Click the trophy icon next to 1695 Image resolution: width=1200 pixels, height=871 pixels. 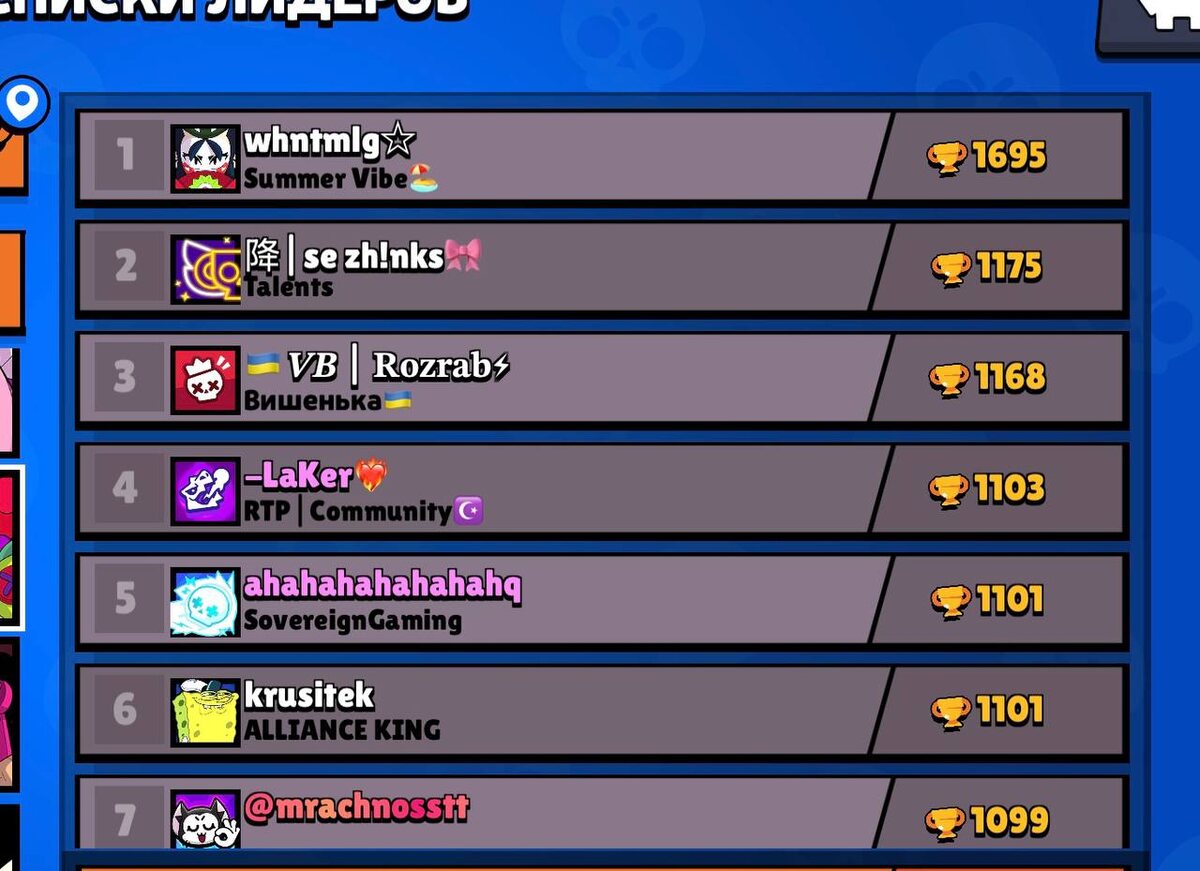pyautogui.click(x=946, y=158)
